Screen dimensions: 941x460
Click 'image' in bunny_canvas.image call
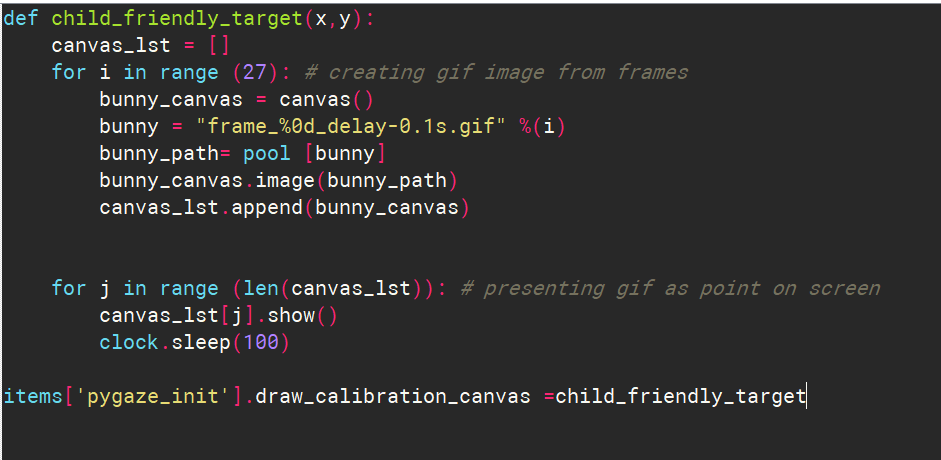[285, 181]
